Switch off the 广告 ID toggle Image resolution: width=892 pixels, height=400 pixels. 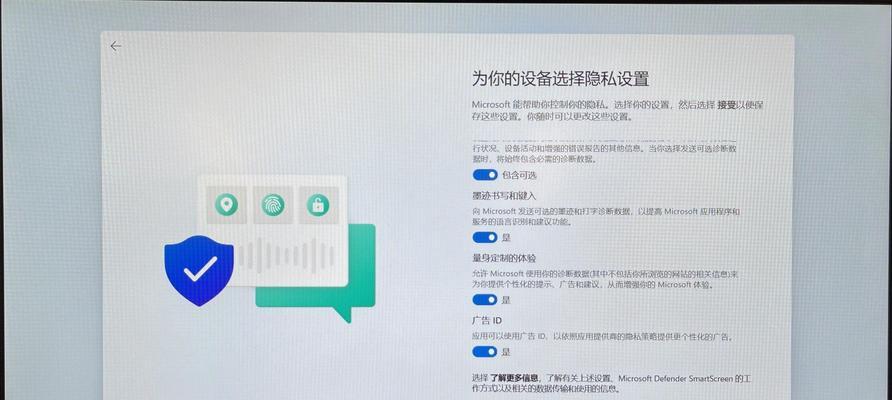[485, 352]
